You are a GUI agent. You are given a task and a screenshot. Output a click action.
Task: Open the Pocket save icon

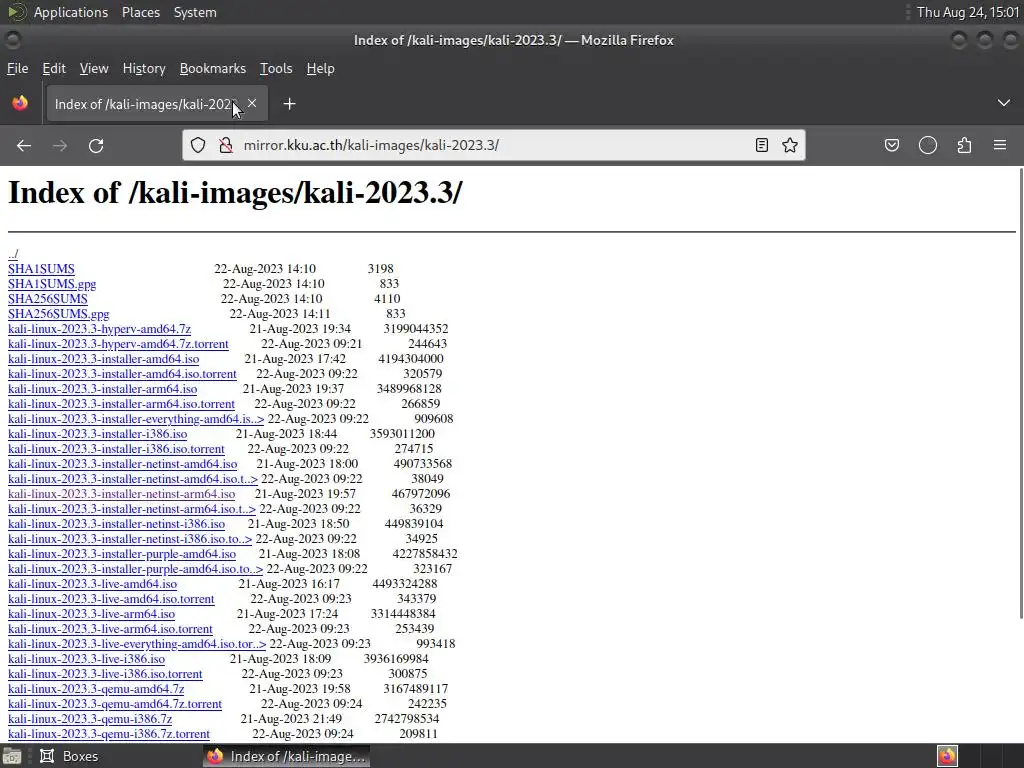[891, 145]
